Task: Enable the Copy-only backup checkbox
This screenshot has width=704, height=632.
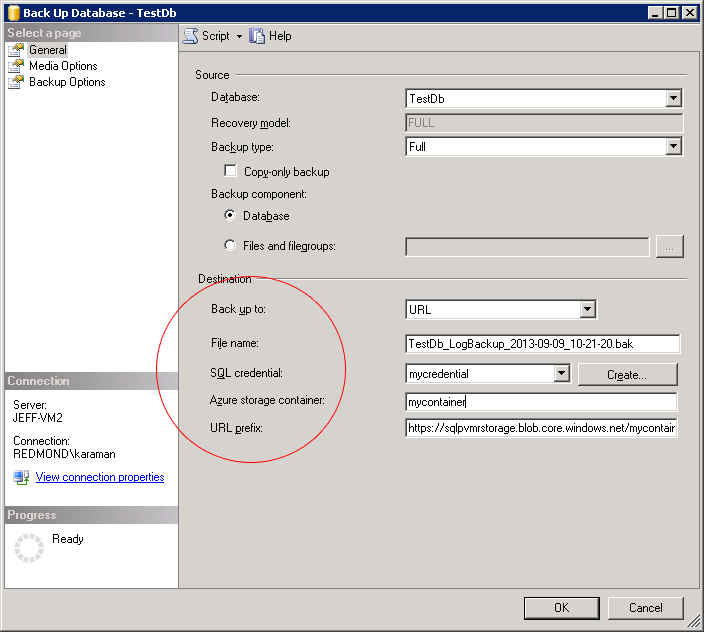Action: point(231,171)
